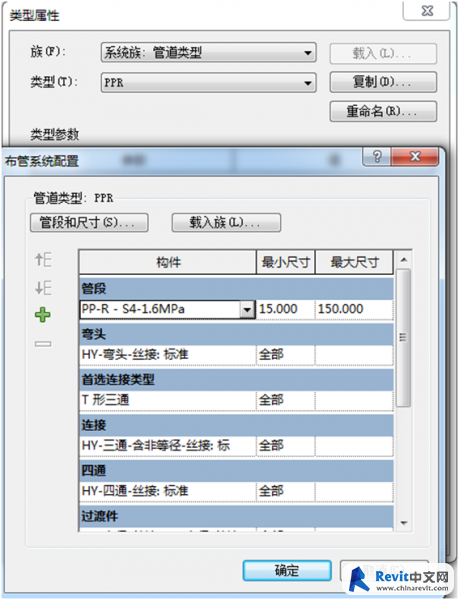Move the selected row up with the up-arrow icon
Image resolution: width=459 pixels, height=600 pixels.
click(43, 259)
